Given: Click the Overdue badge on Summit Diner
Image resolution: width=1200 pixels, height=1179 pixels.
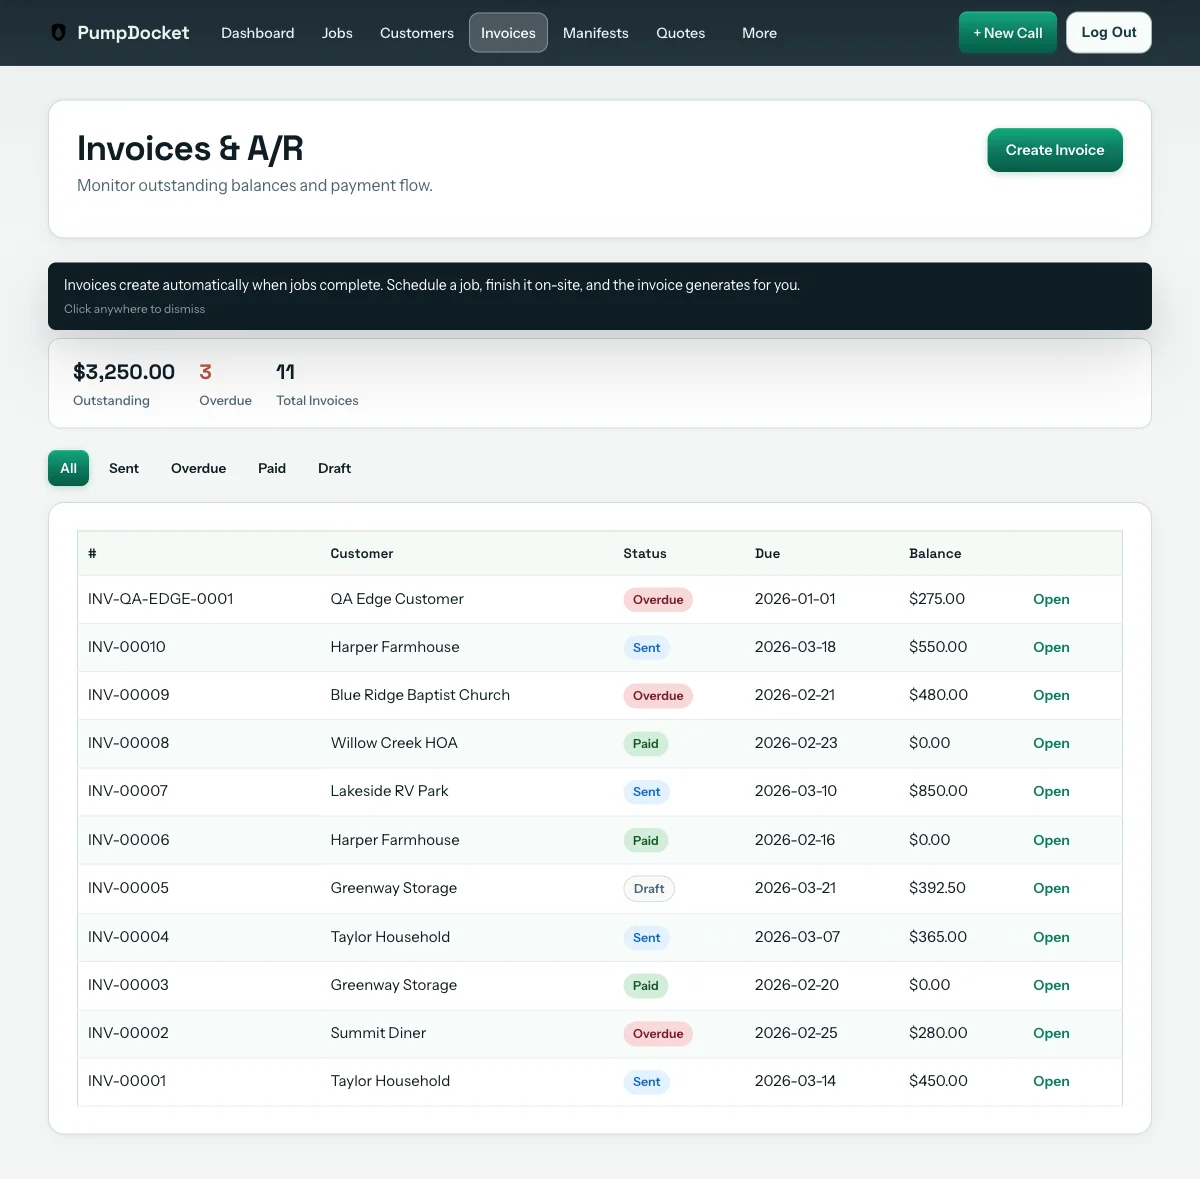Looking at the screenshot, I should pos(658,1033).
